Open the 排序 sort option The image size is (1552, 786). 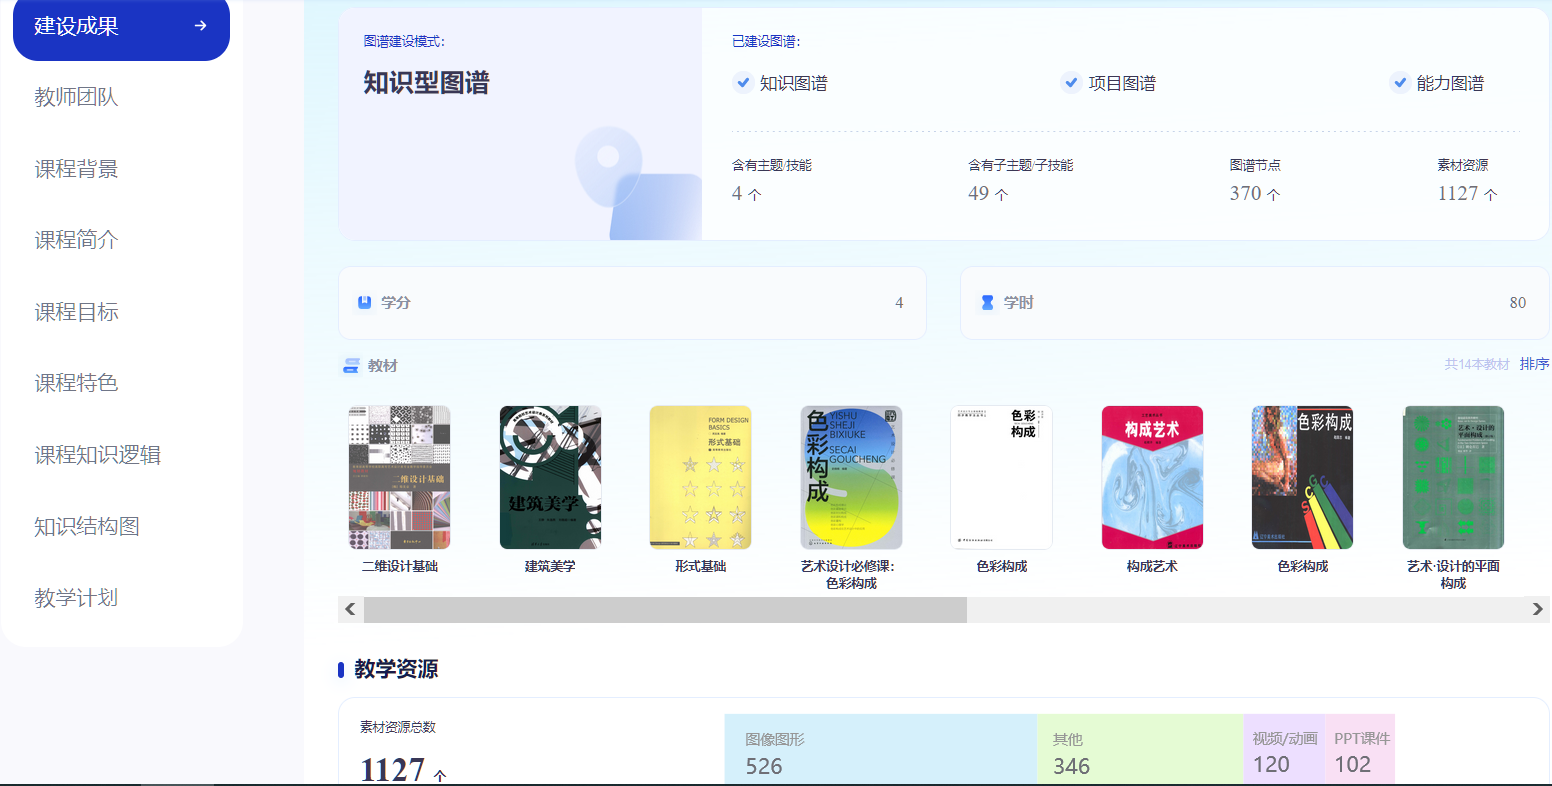point(1534,364)
